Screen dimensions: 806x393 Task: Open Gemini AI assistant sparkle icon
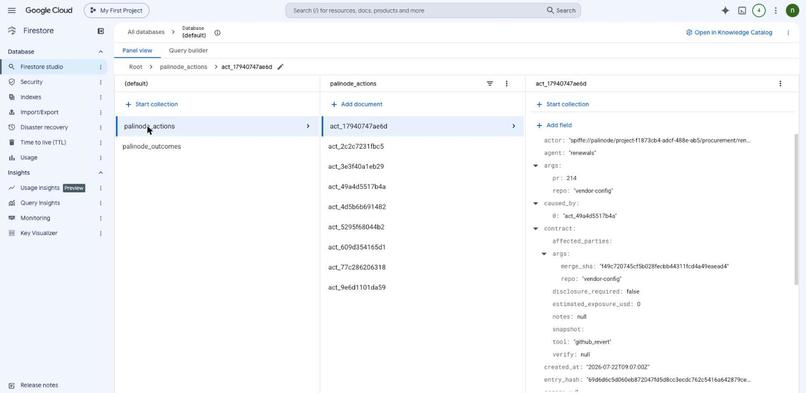tap(725, 10)
